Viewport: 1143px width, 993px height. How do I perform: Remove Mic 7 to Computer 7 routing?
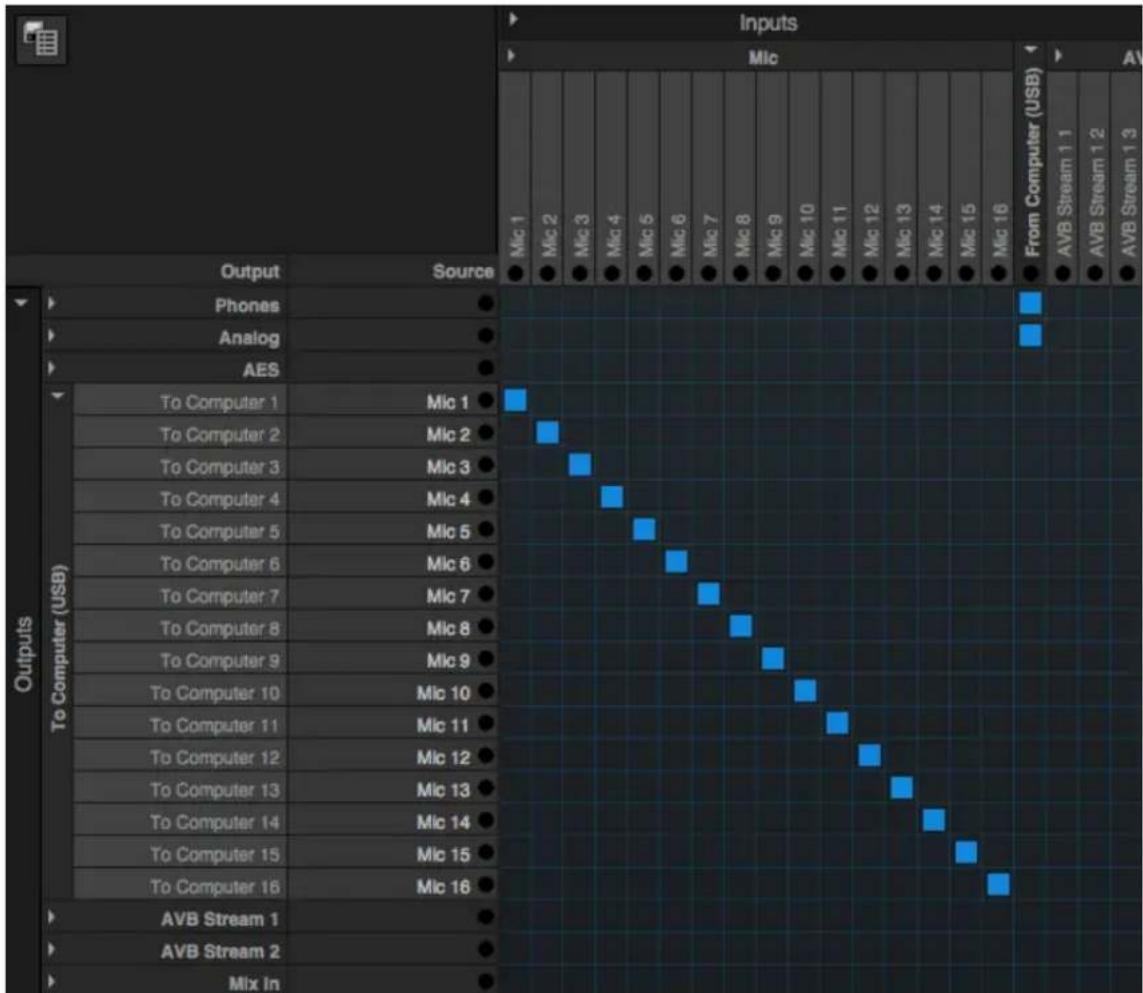coord(709,593)
